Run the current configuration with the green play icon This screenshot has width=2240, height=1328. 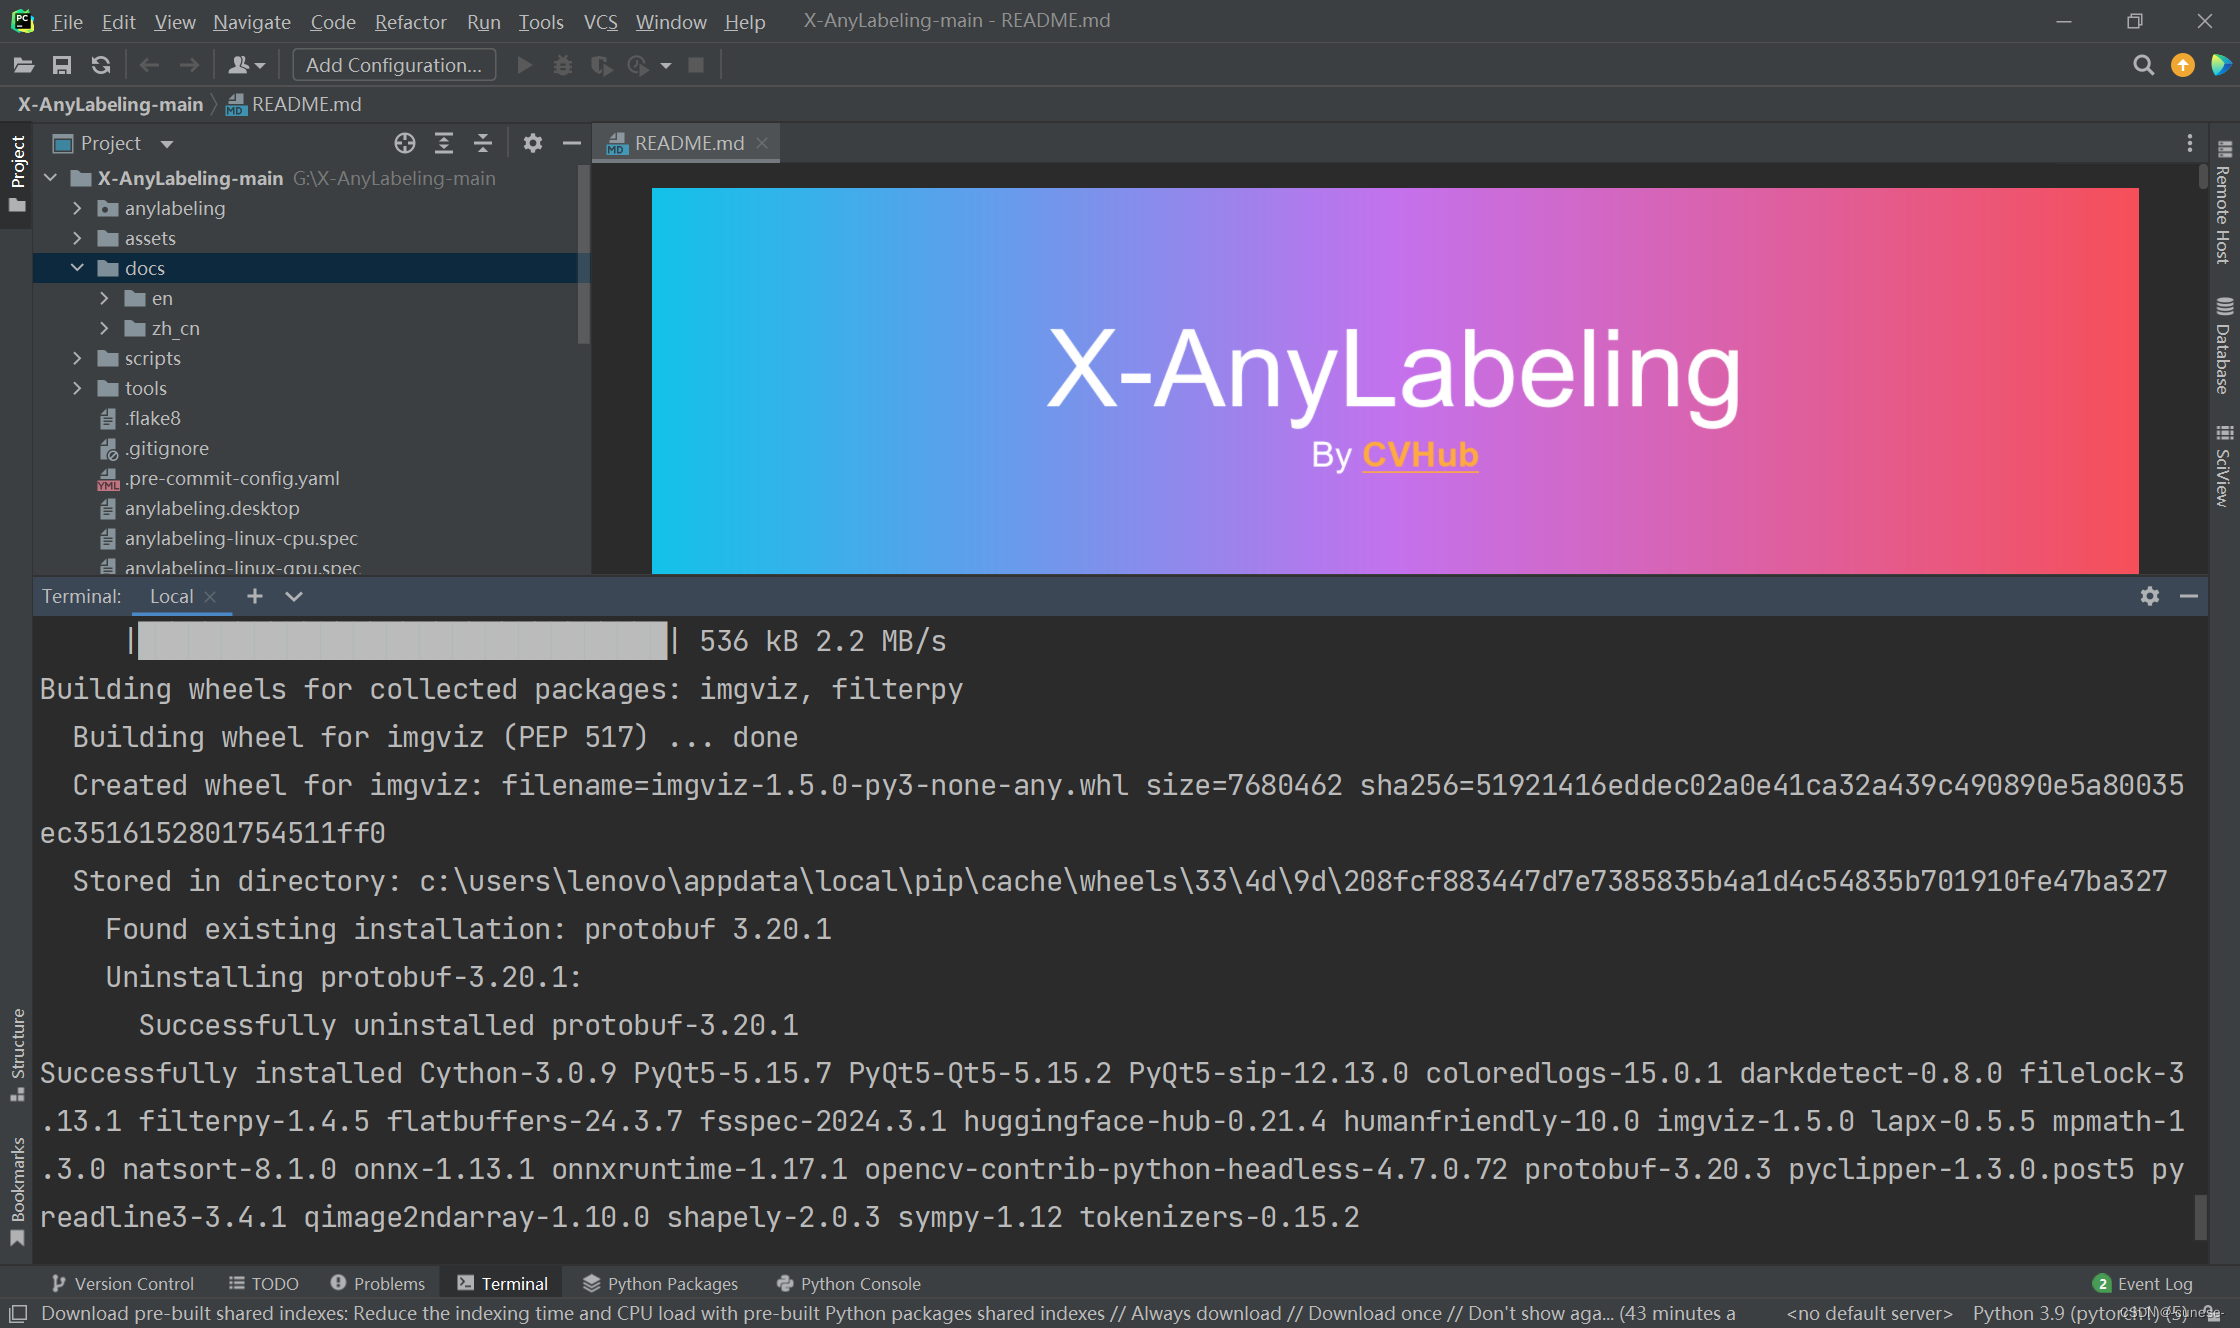(x=525, y=64)
